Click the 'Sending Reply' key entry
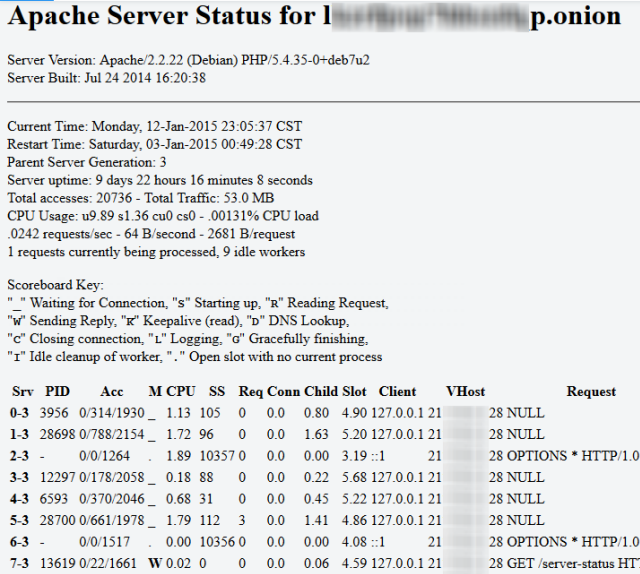Viewport: 640px width, 574px height. (62, 321)
